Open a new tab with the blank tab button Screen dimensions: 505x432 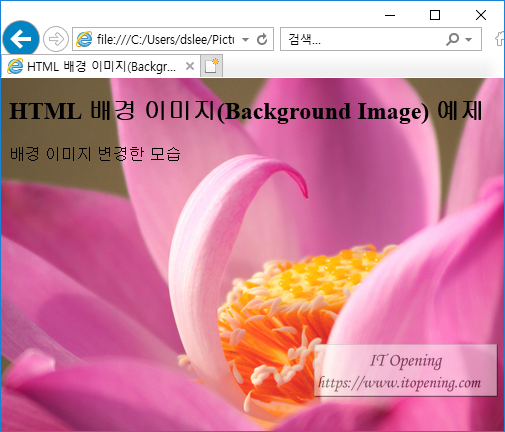(x=211, y=66)
